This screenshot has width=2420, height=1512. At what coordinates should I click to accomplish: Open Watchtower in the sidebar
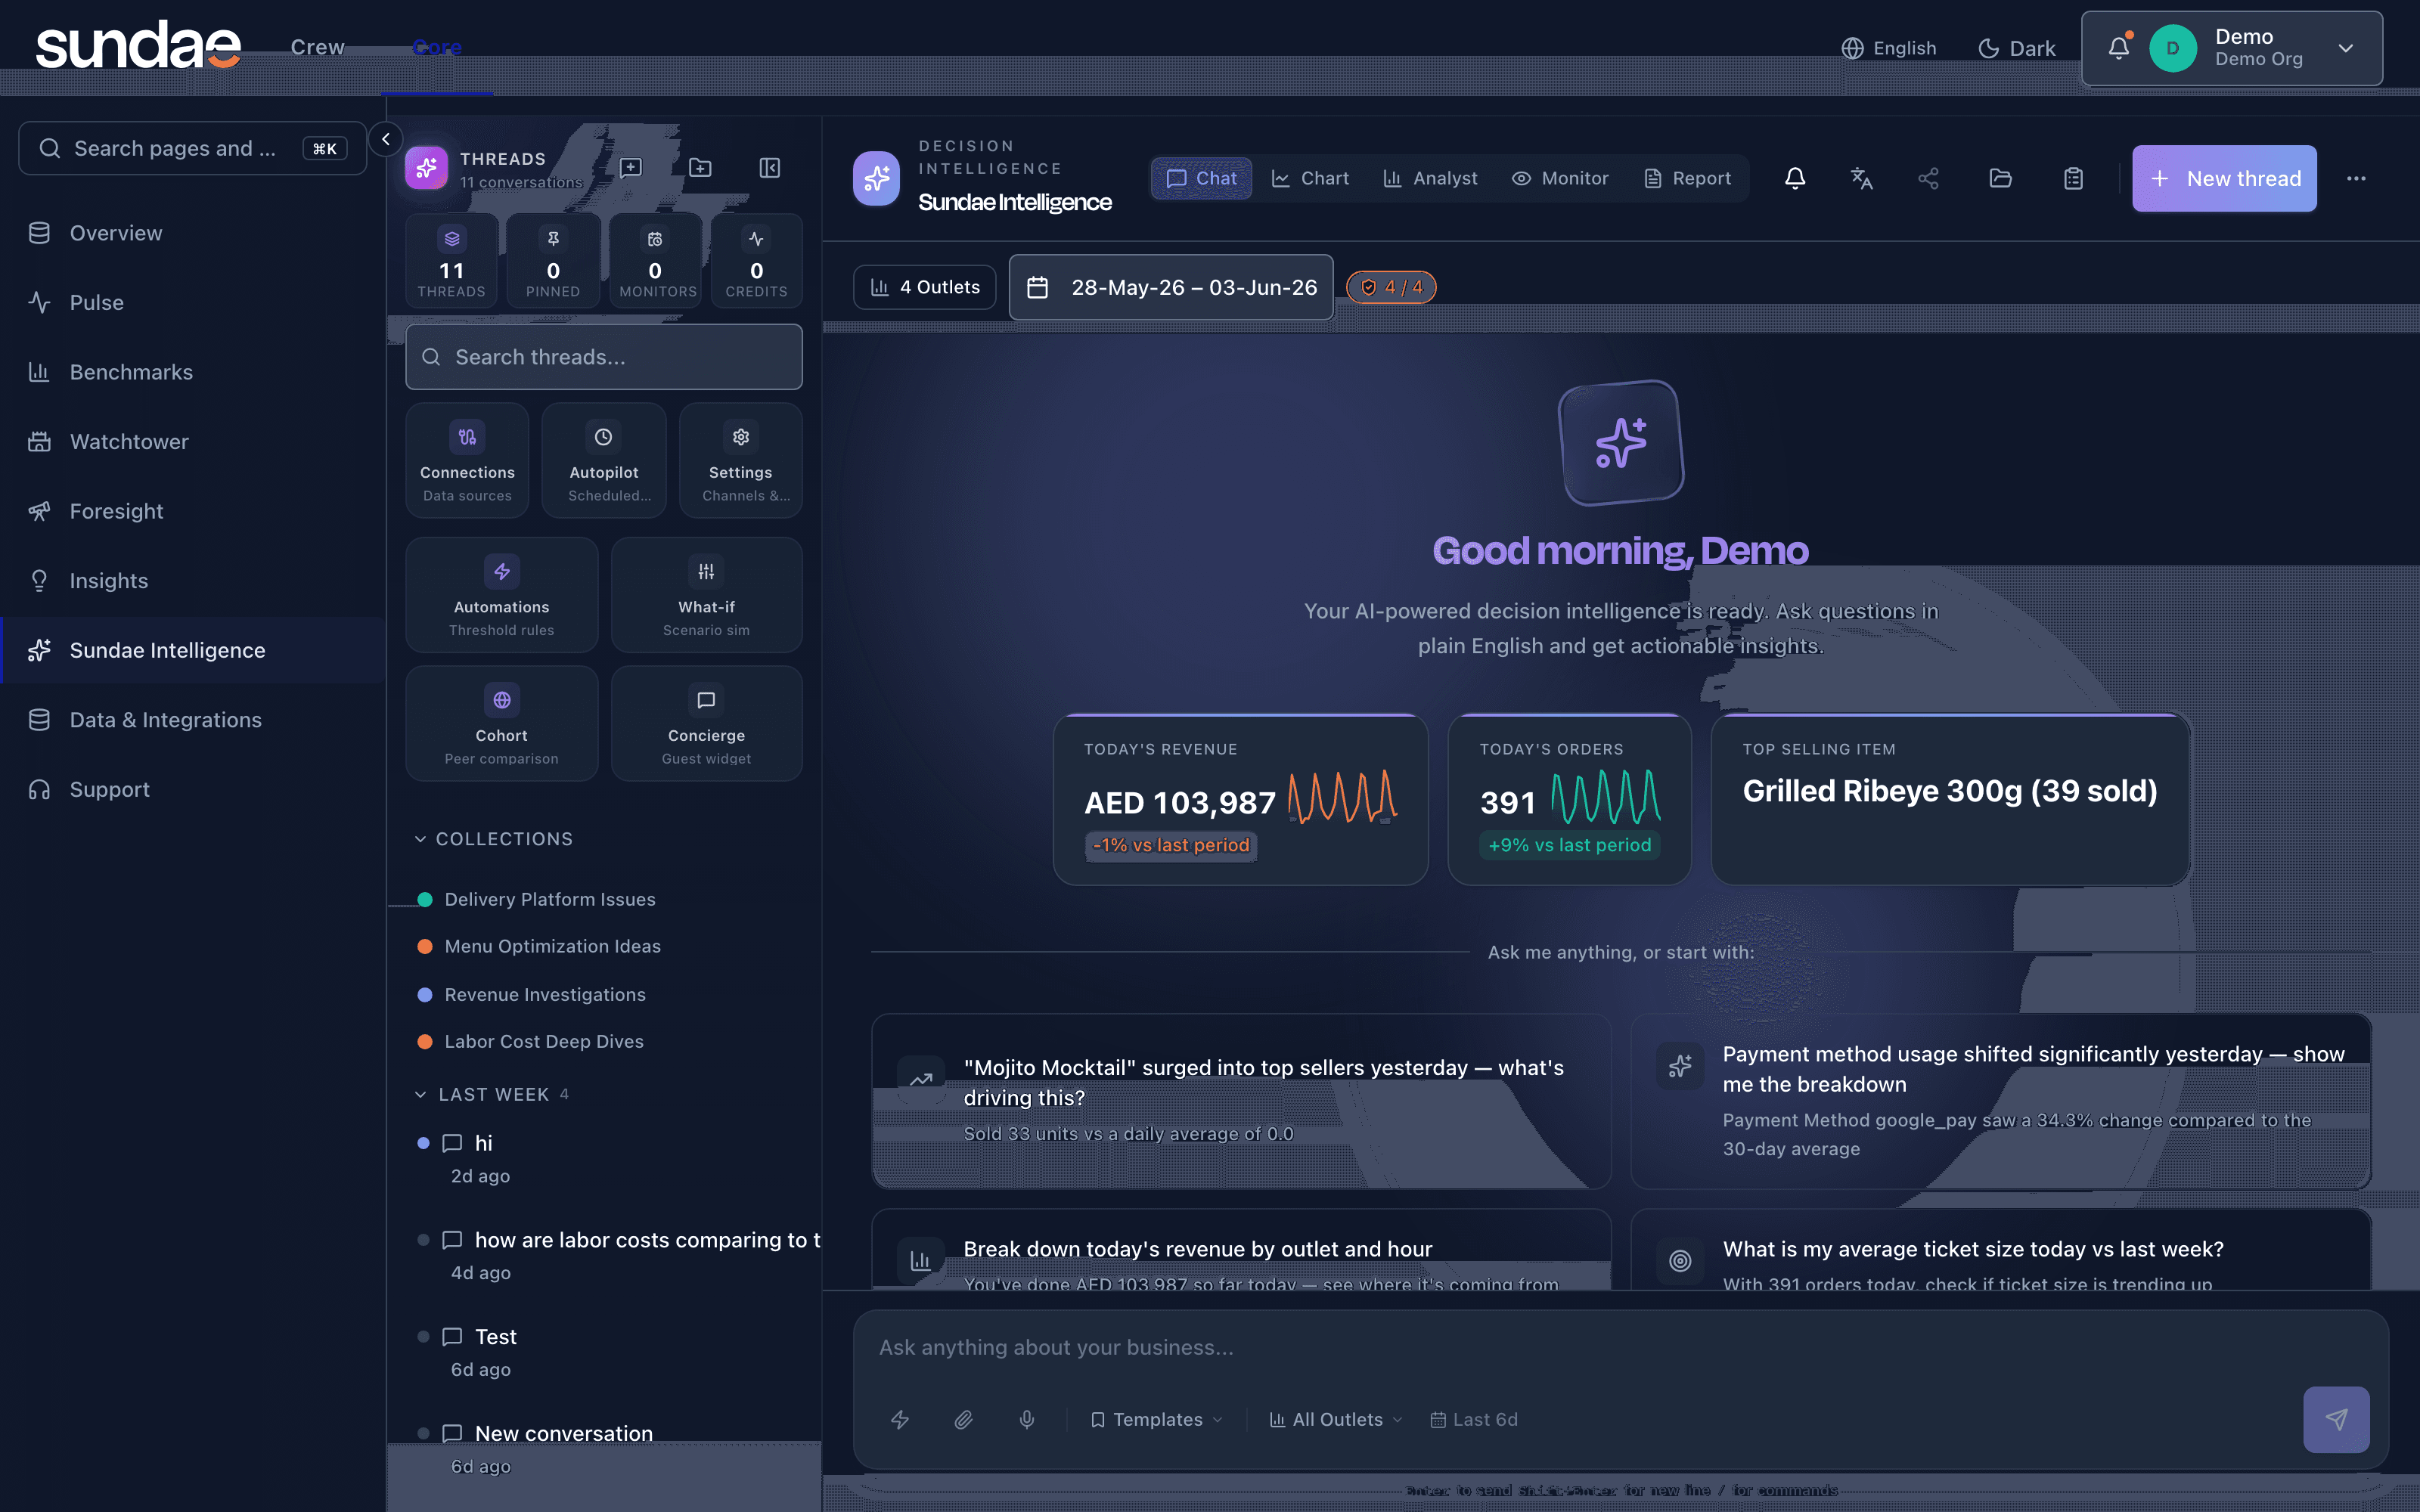pos(193,441)
